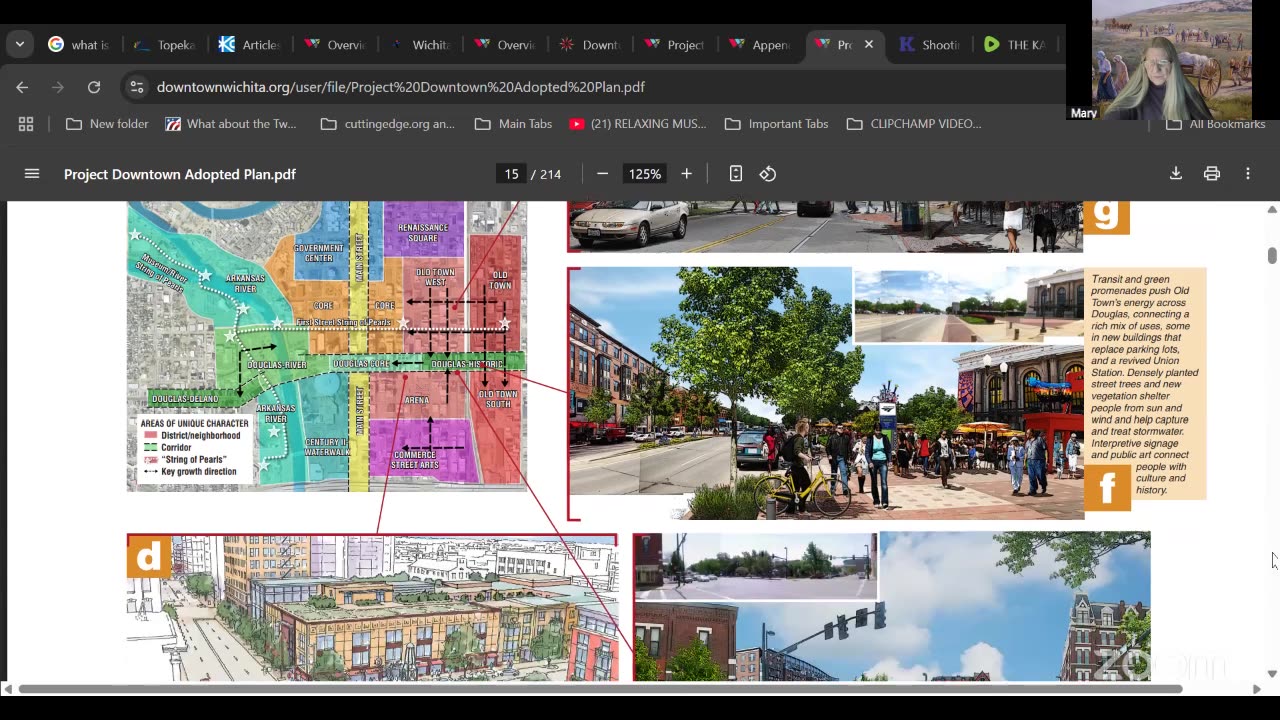1280x720 pixels.
Task: Click the zoom percentage field
Action: coord(644,174)
